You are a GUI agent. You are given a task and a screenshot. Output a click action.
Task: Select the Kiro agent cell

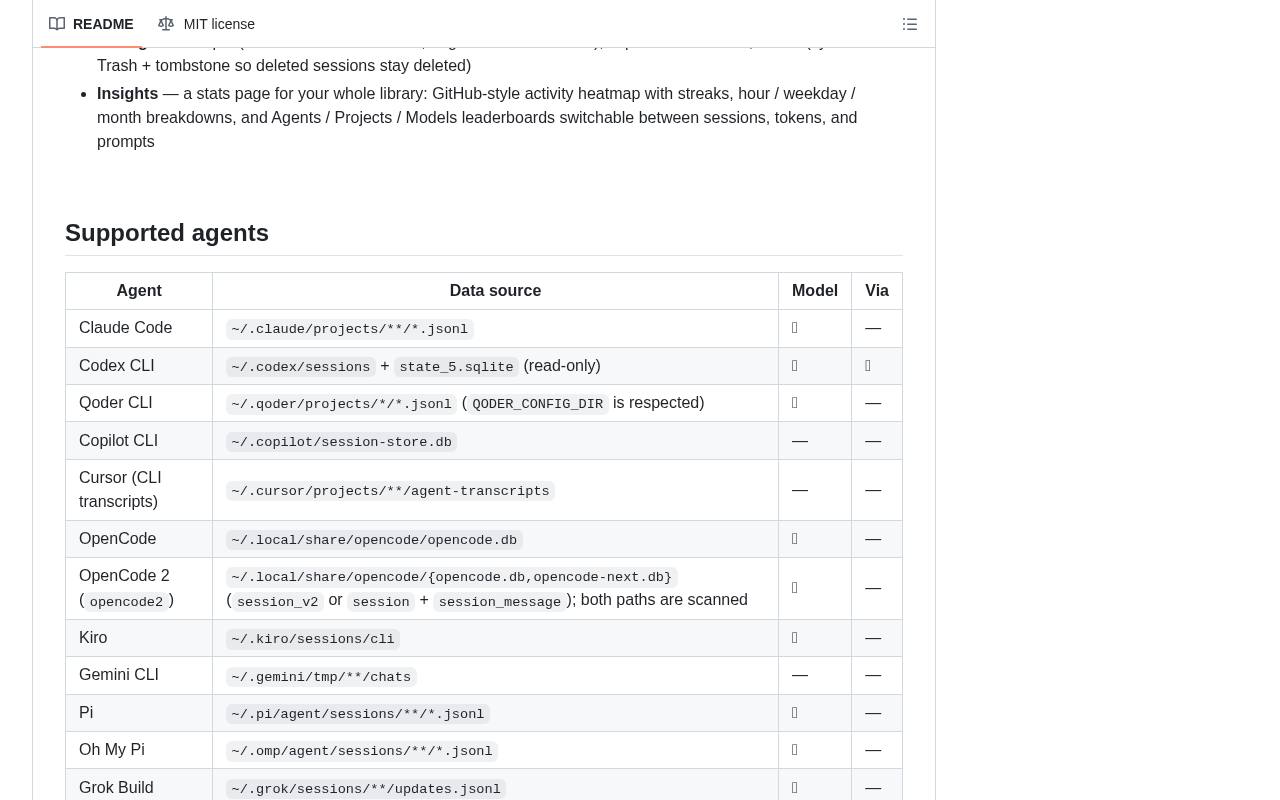pyautogui.click(x=139, y=638)
